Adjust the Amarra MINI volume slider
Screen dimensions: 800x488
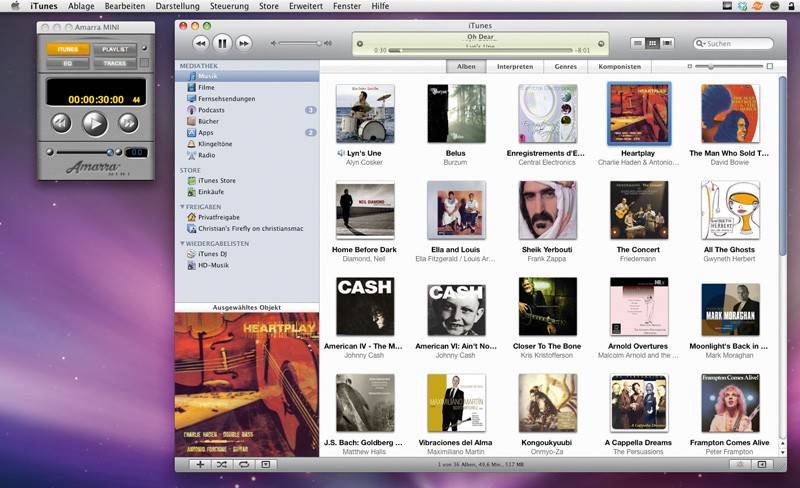84,152
